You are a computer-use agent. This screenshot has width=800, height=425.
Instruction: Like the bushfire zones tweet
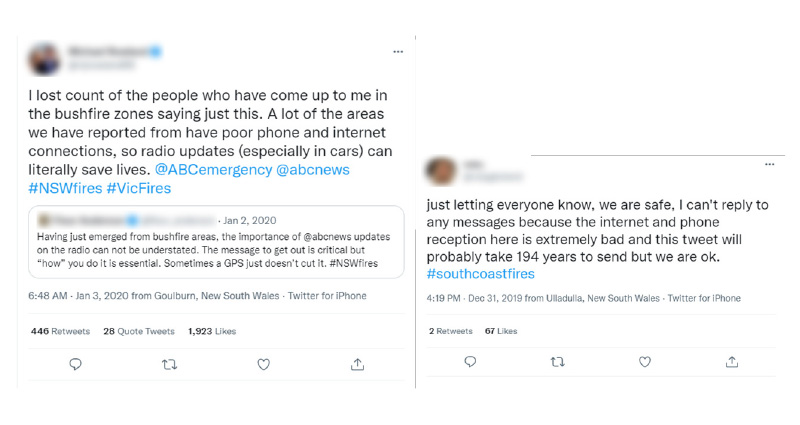click(263, 365)
